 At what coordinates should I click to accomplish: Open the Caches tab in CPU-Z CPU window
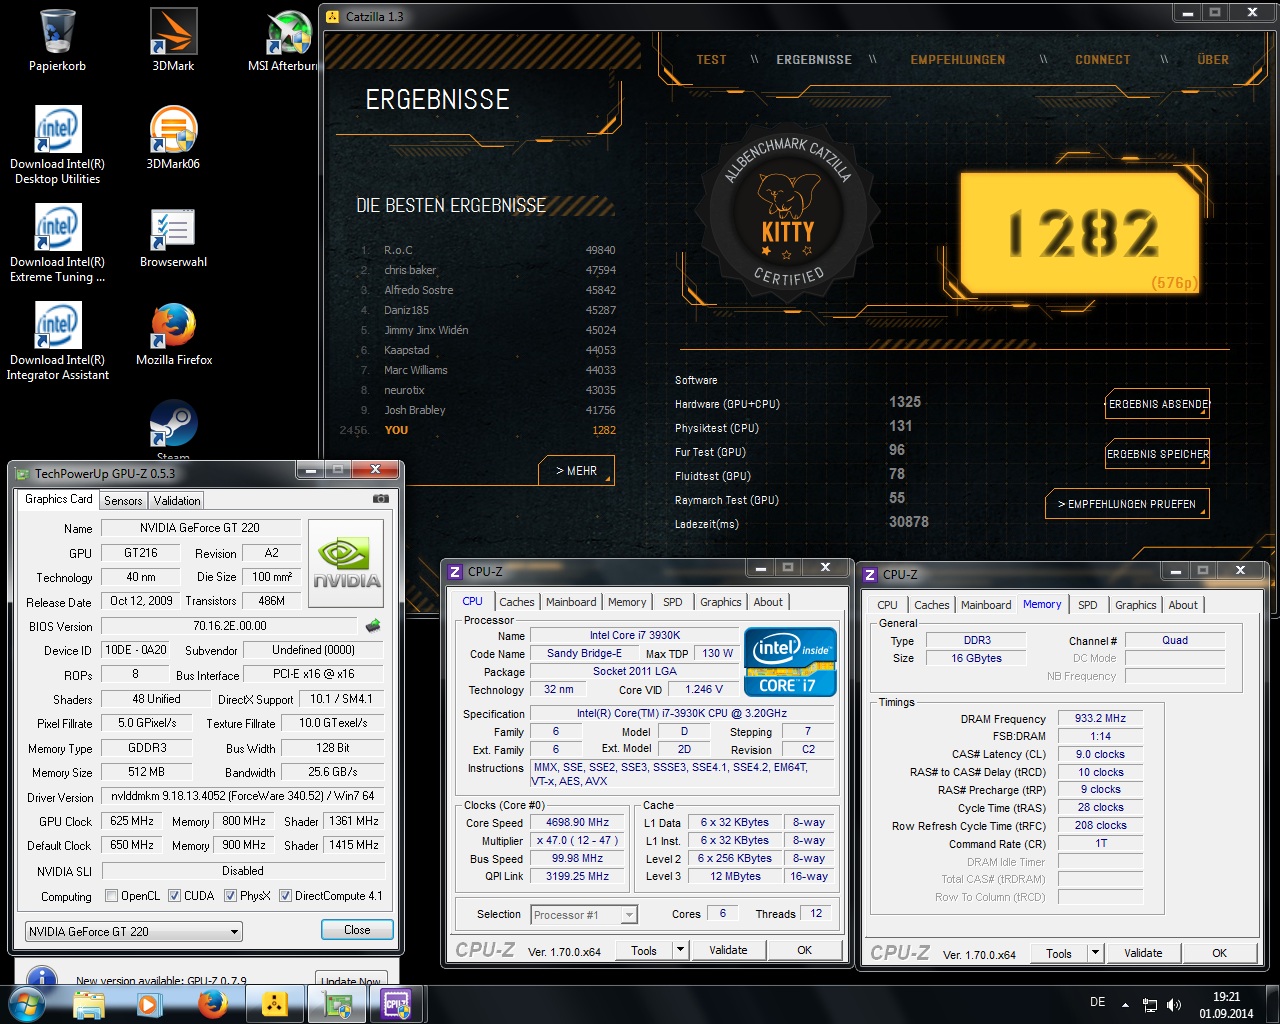pyautogui.click(x=517, y=602)
